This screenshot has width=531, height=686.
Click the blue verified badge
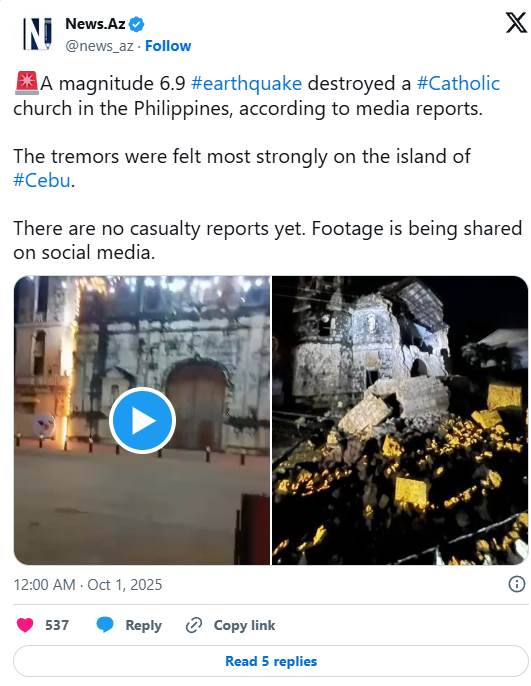[136, 24]
